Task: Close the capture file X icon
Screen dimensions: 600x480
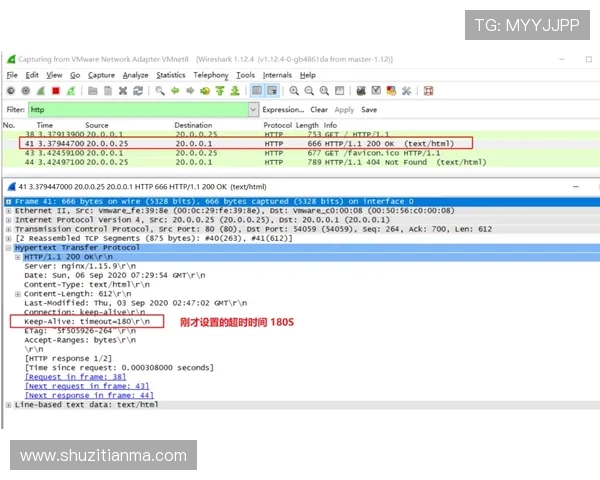Action: [123, 91]
